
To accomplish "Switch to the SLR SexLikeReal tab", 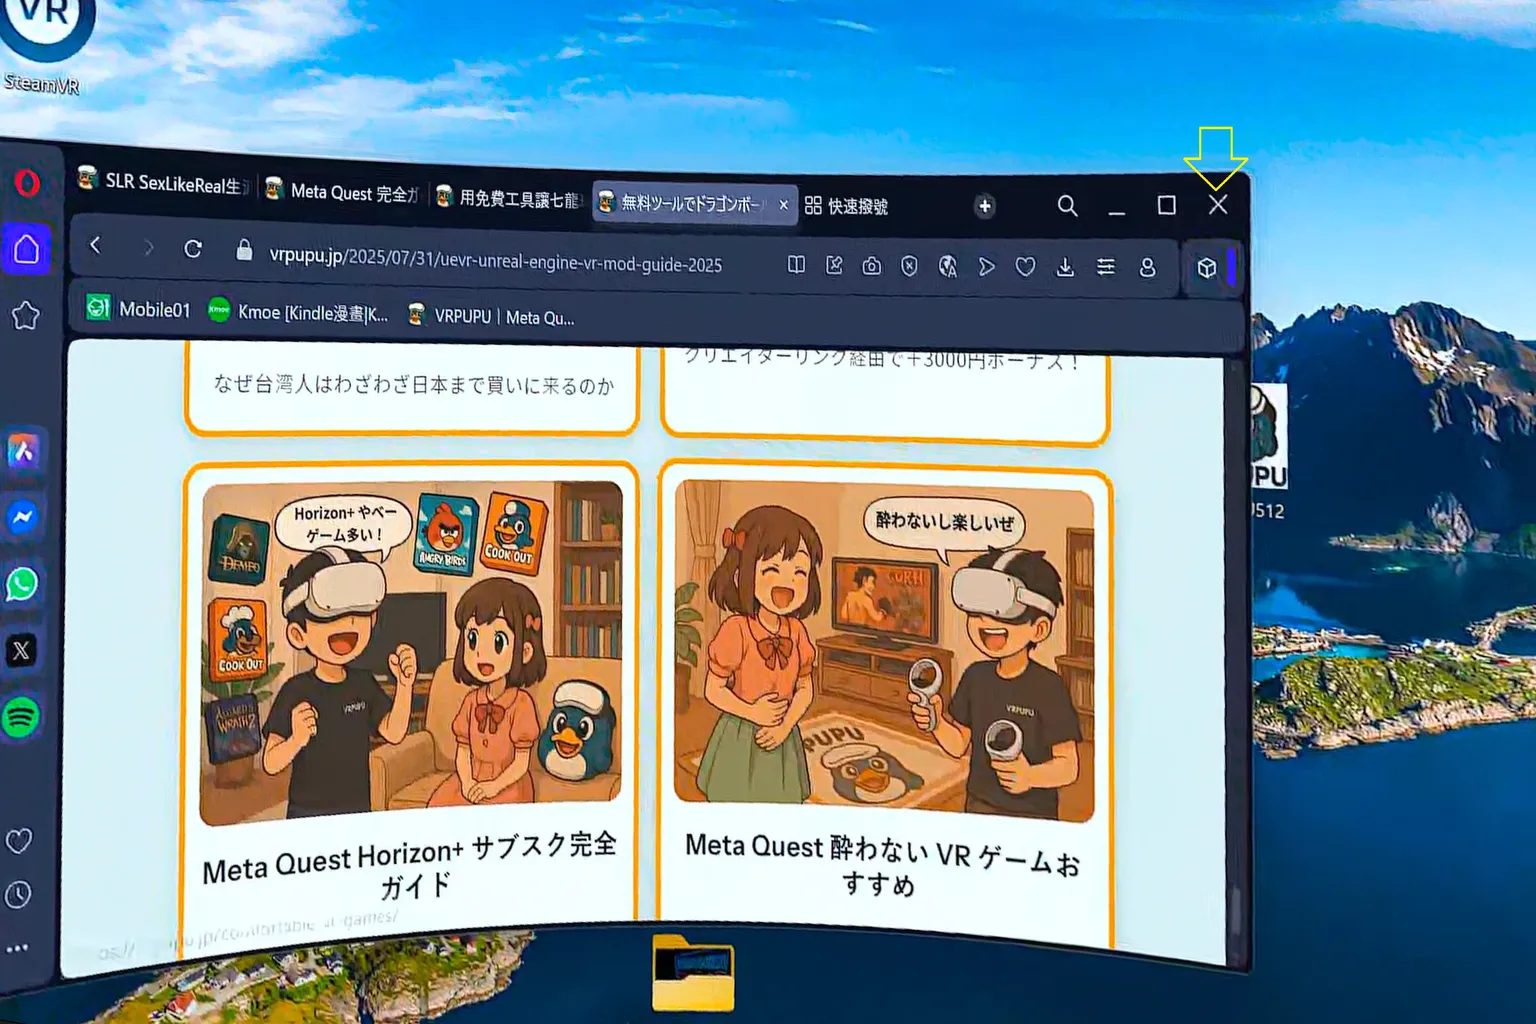I will click(x=162, y=182).
